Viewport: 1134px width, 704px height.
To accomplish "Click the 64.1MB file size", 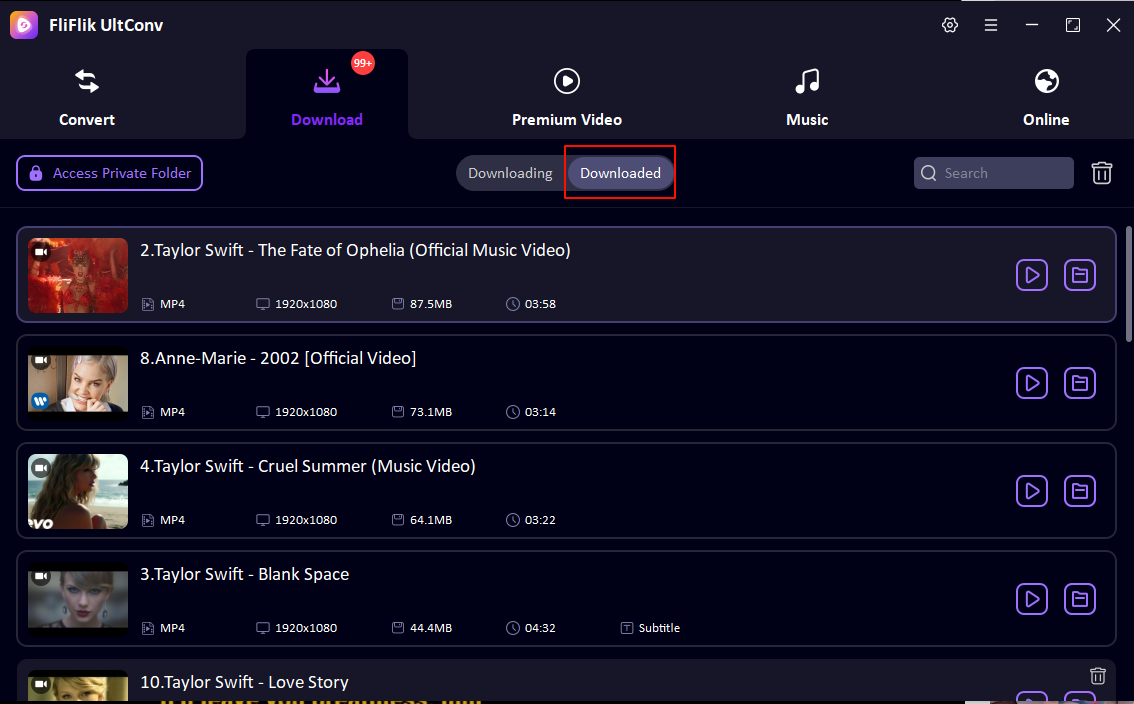I will click(431, 519).
